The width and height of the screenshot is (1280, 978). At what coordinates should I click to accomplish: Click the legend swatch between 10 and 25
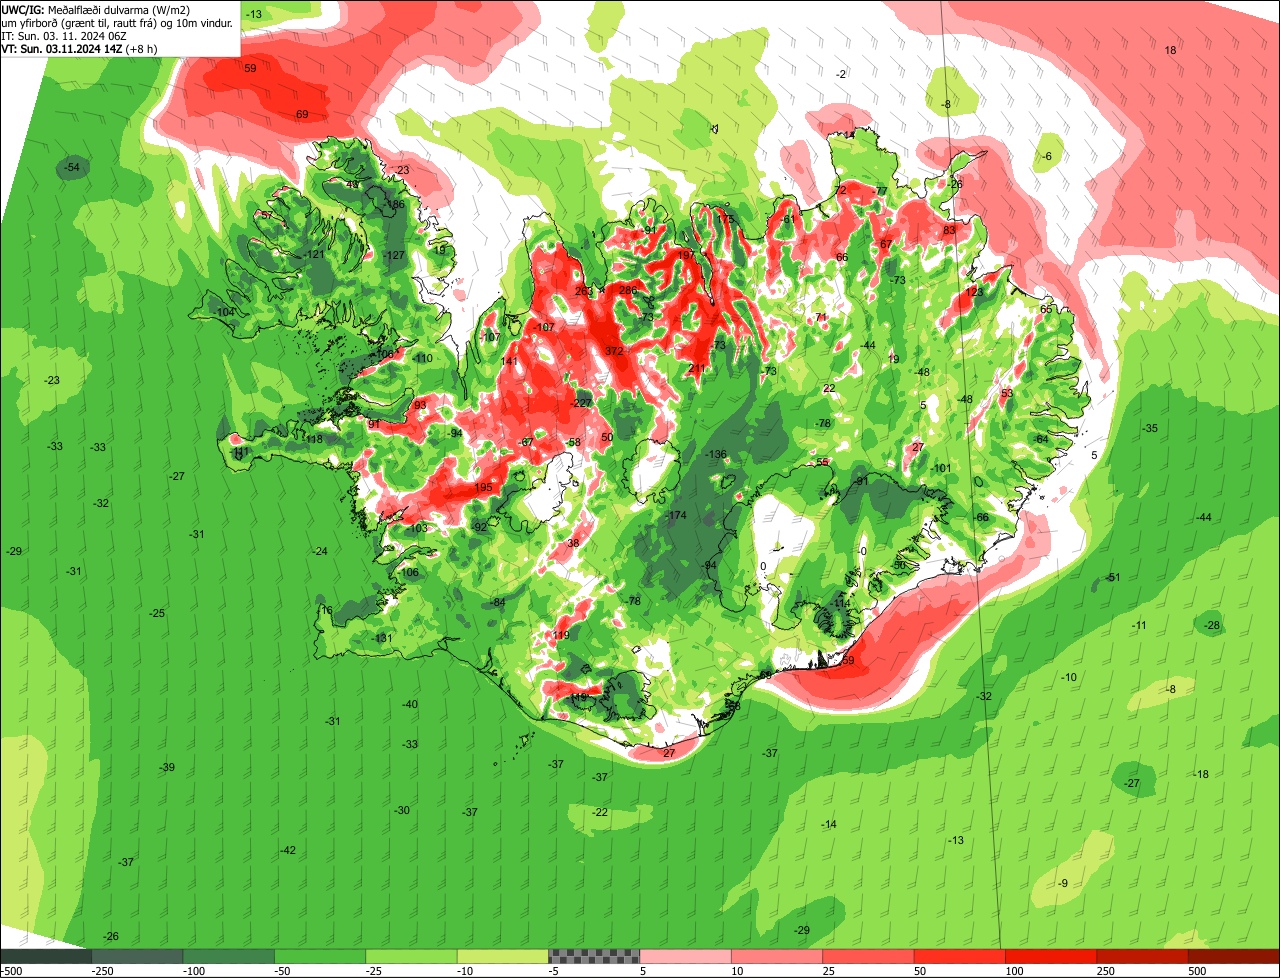pos(777,956)
